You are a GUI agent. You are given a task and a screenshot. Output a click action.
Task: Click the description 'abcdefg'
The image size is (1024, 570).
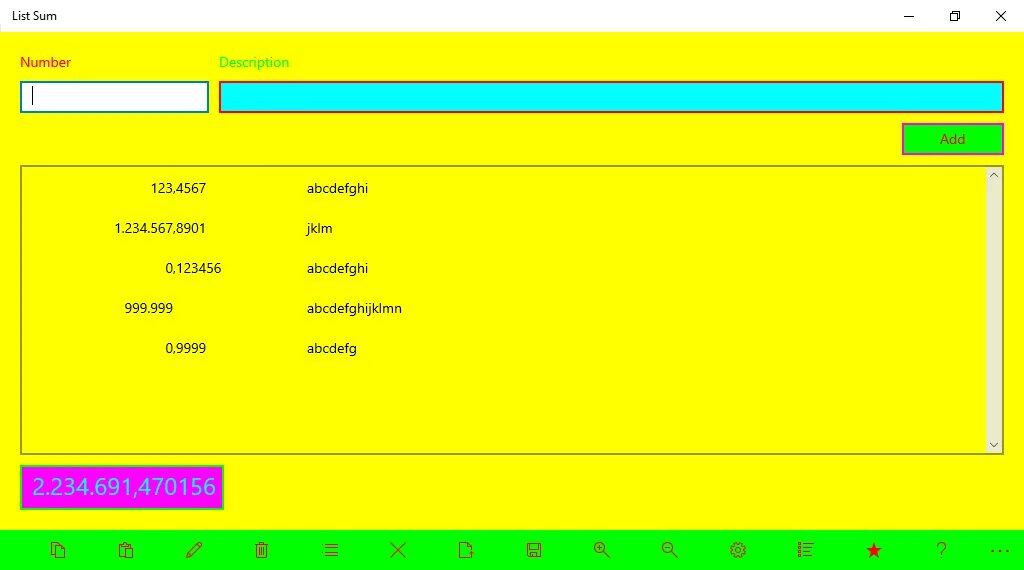(x=332, y=349)
